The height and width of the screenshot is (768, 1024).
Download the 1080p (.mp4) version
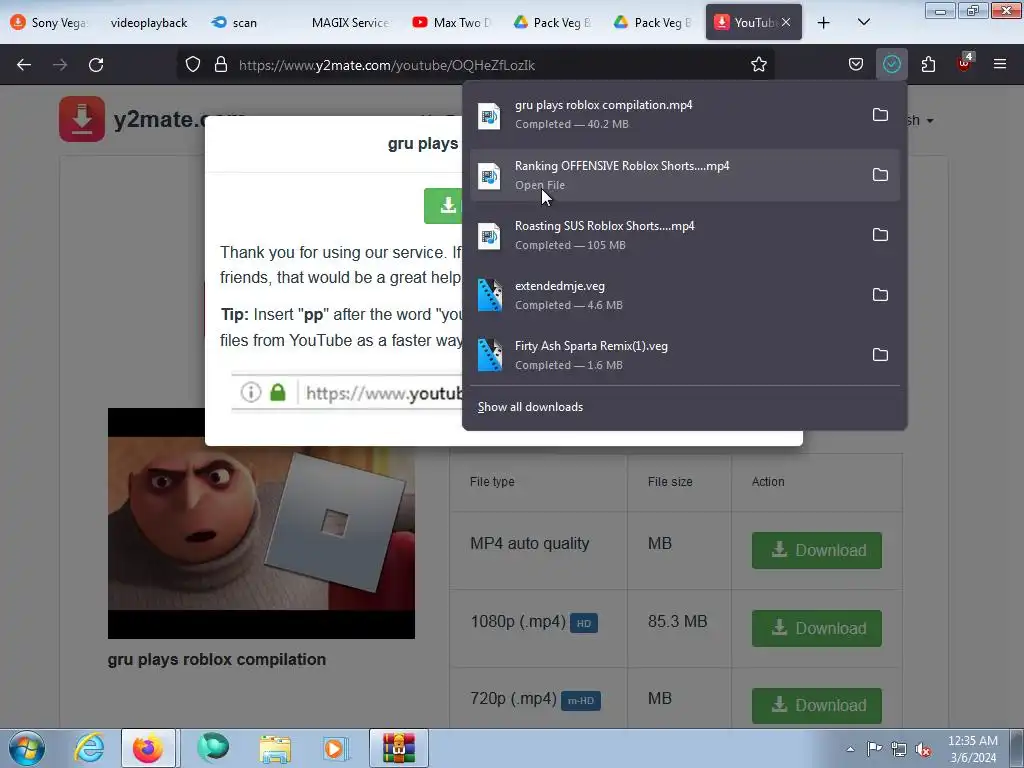[816, 628]
